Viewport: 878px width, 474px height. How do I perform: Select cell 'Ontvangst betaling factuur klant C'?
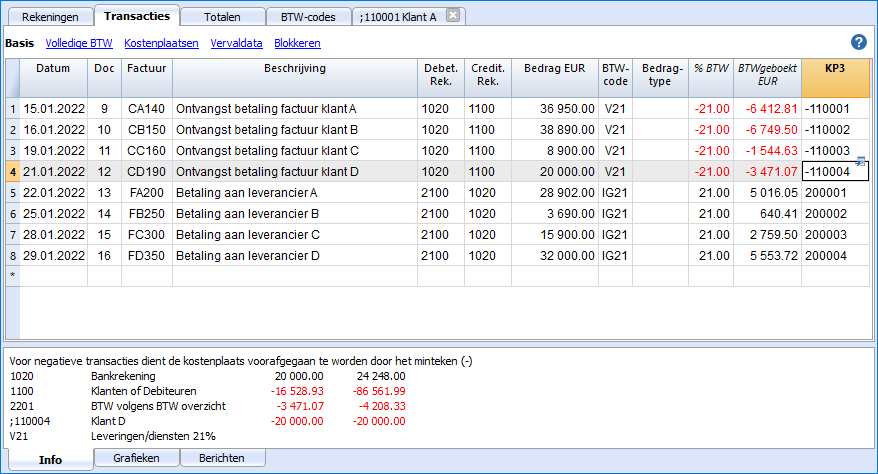pos(295,151)
